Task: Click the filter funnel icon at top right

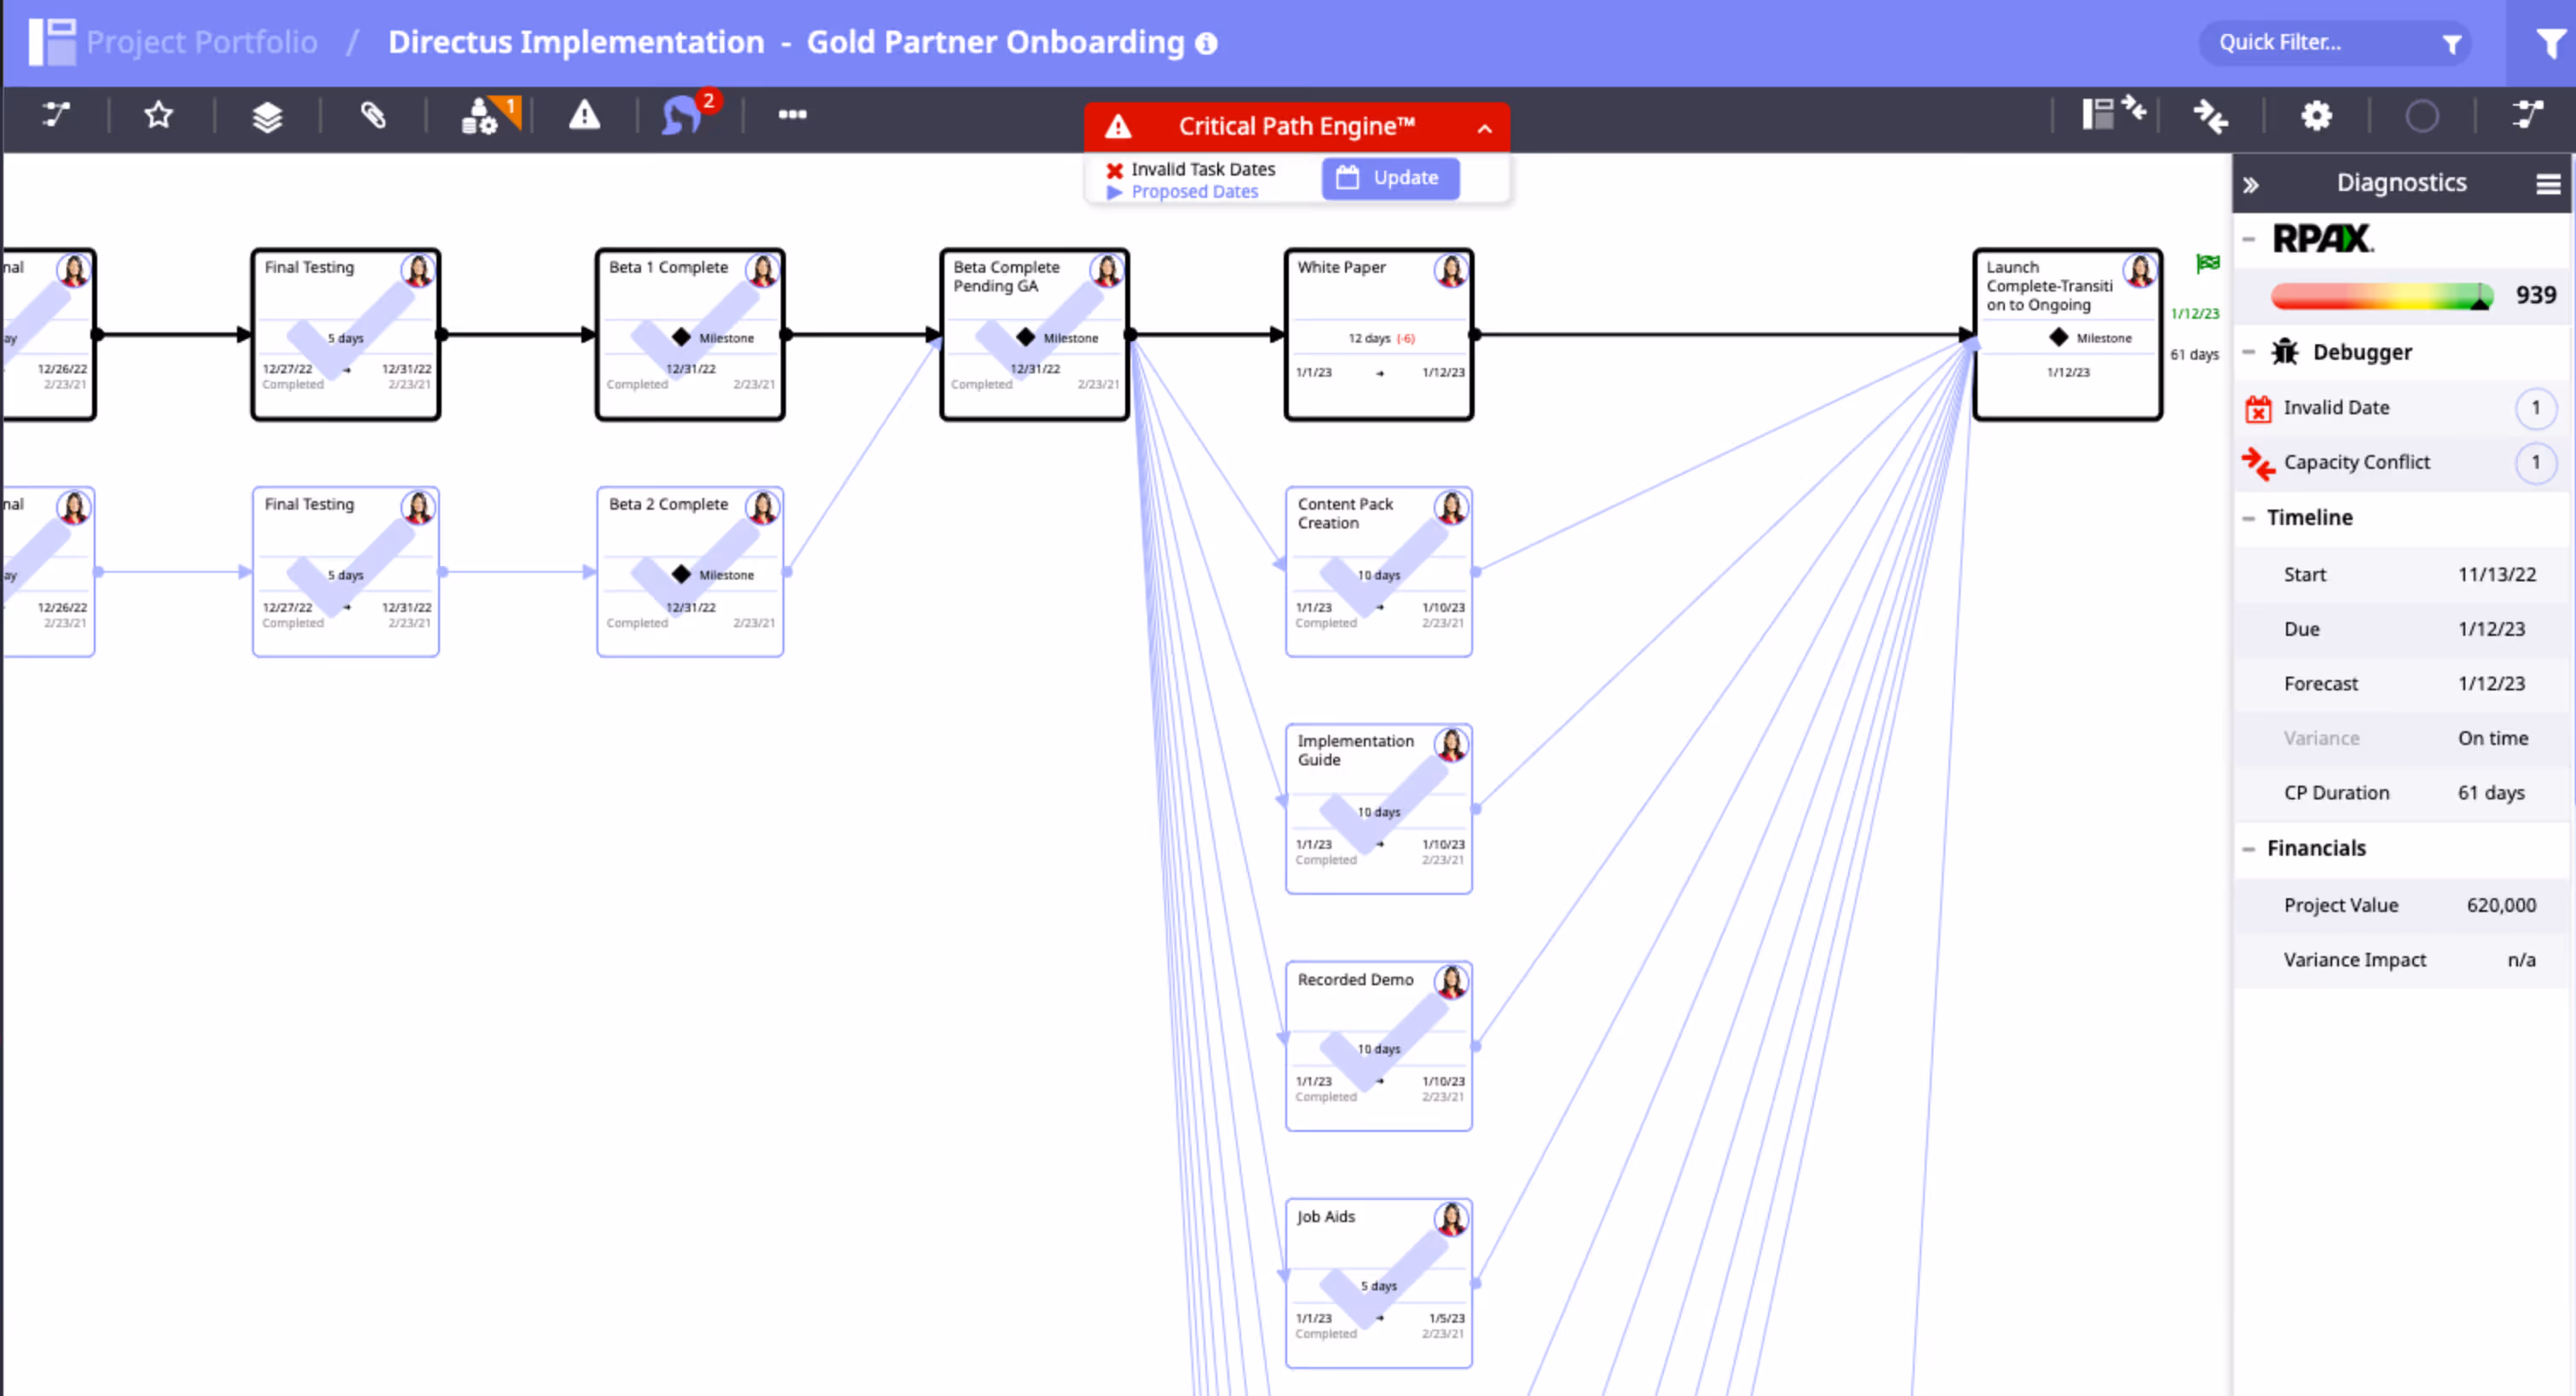Action: [x=2551, y=43]
